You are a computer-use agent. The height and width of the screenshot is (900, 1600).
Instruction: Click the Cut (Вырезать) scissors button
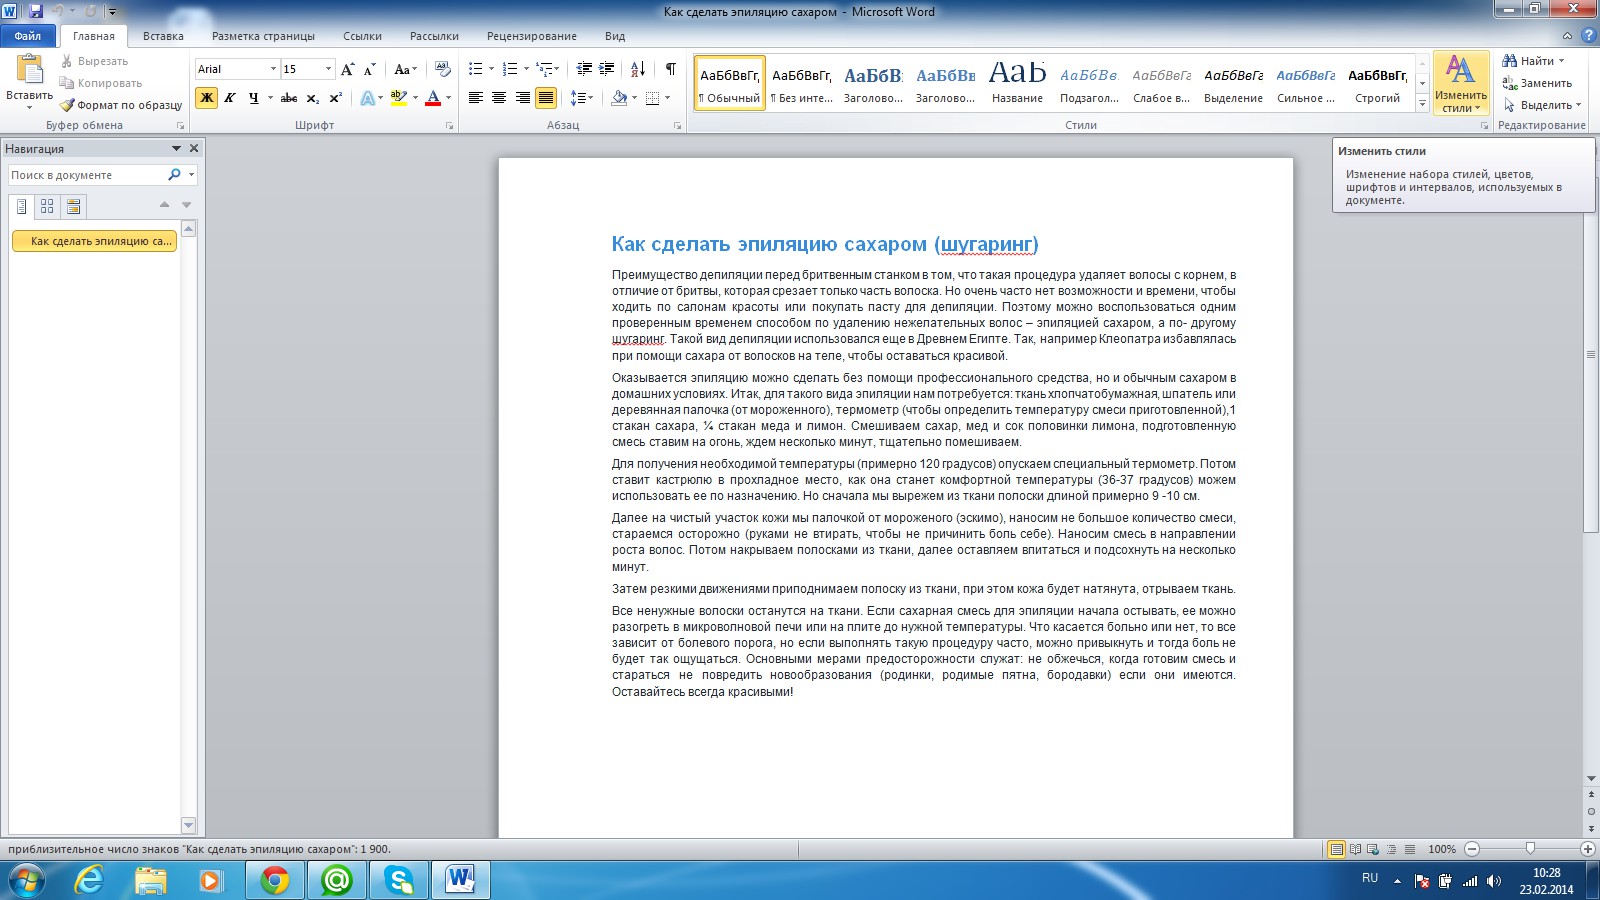[94, 61]
